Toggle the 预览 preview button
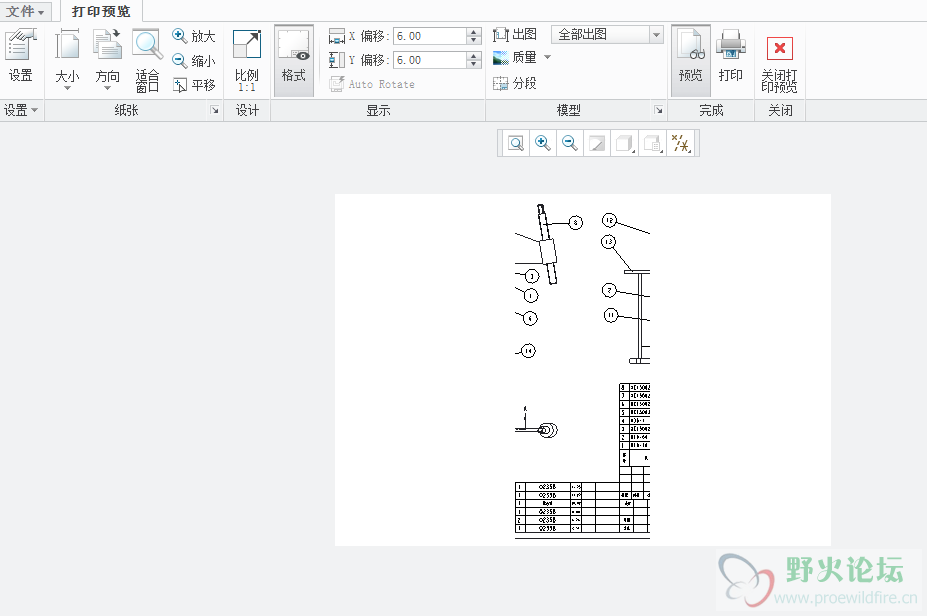927x616 pixels. click(x=691, y=60)
